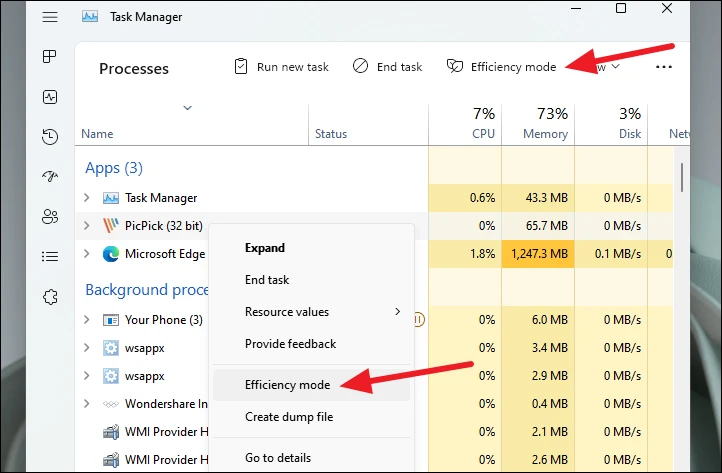Click the 0.6% CPU cell

(x=465, y=198)
